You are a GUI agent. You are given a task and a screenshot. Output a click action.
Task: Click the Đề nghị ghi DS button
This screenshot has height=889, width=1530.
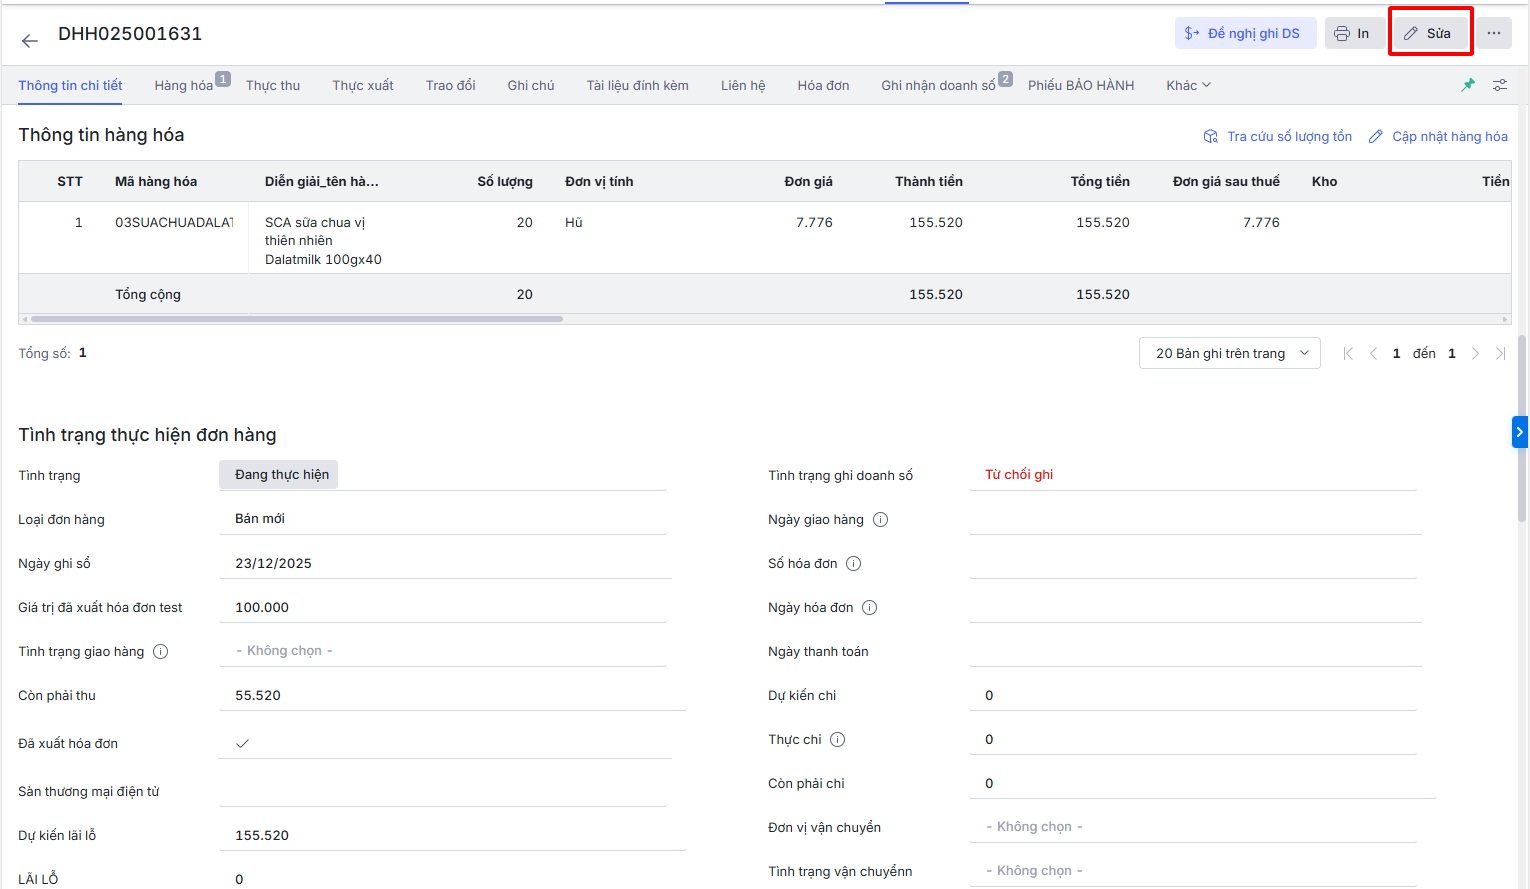click(1242, 33)
